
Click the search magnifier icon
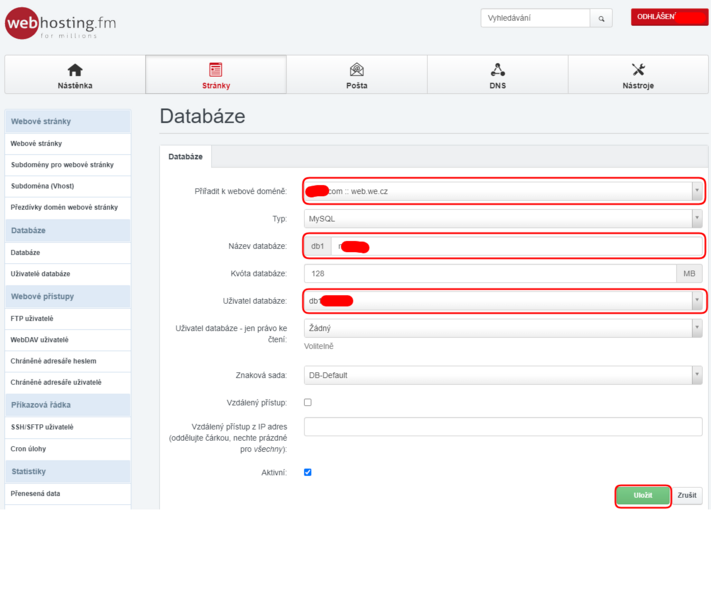(x=601, y=19)
